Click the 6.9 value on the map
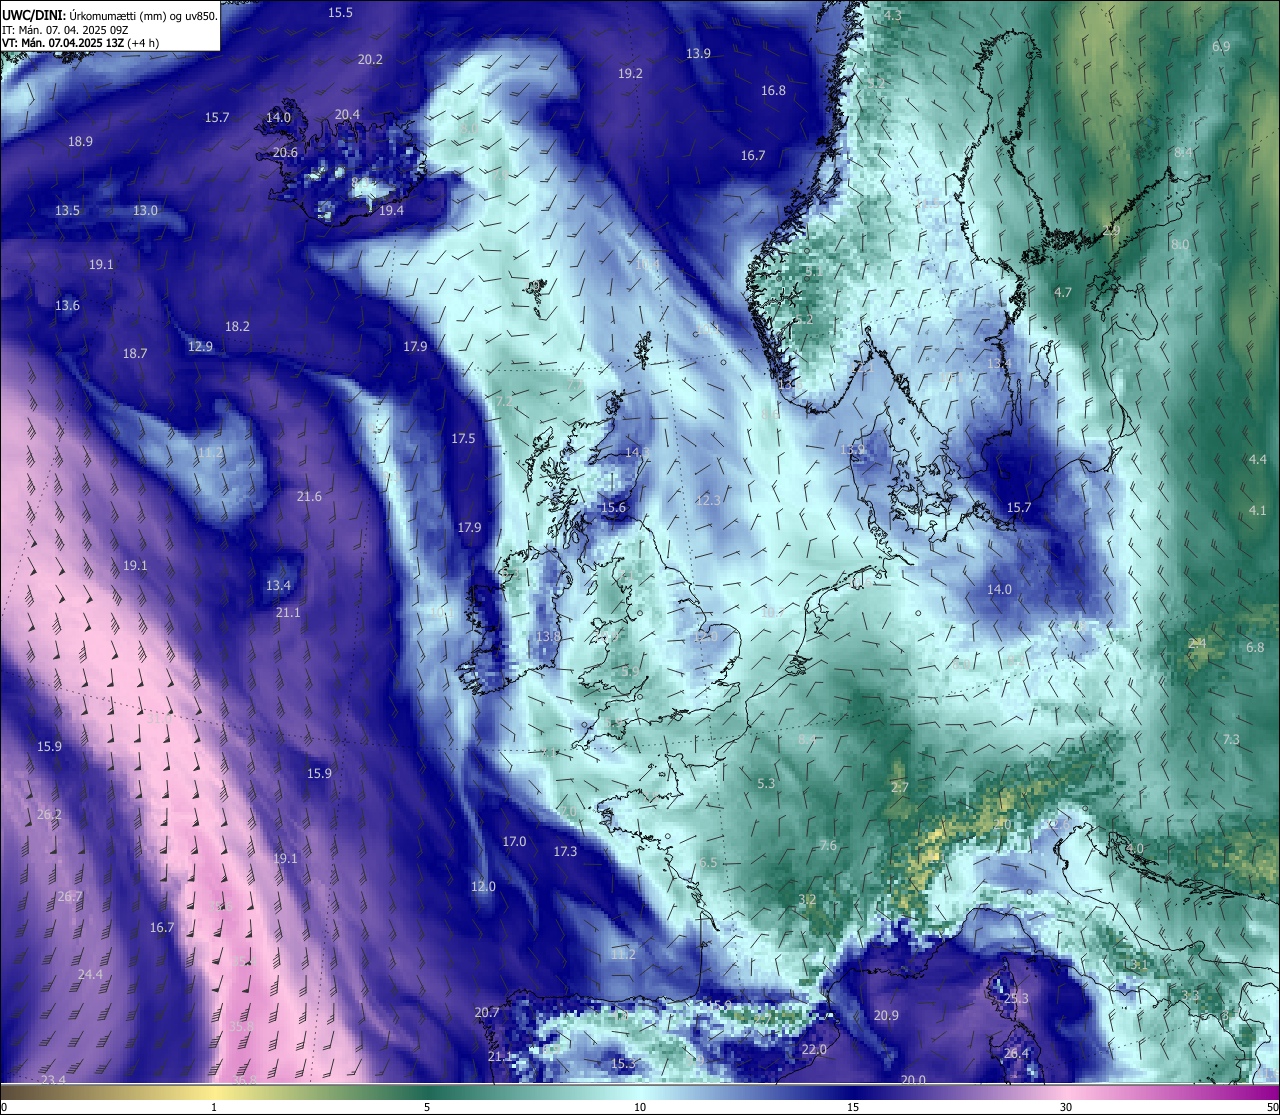Viewport: 1280px width, 1115px height. click(1221, 46)
